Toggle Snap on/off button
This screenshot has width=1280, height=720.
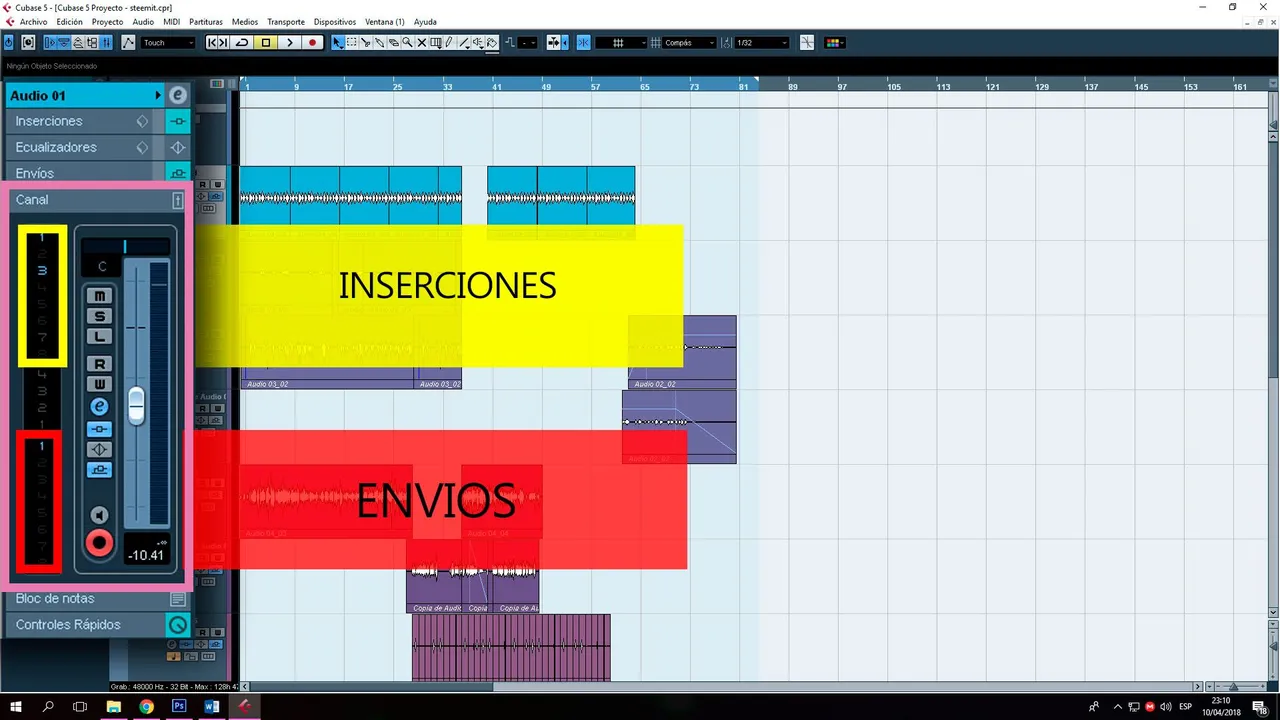pos(583,42)
